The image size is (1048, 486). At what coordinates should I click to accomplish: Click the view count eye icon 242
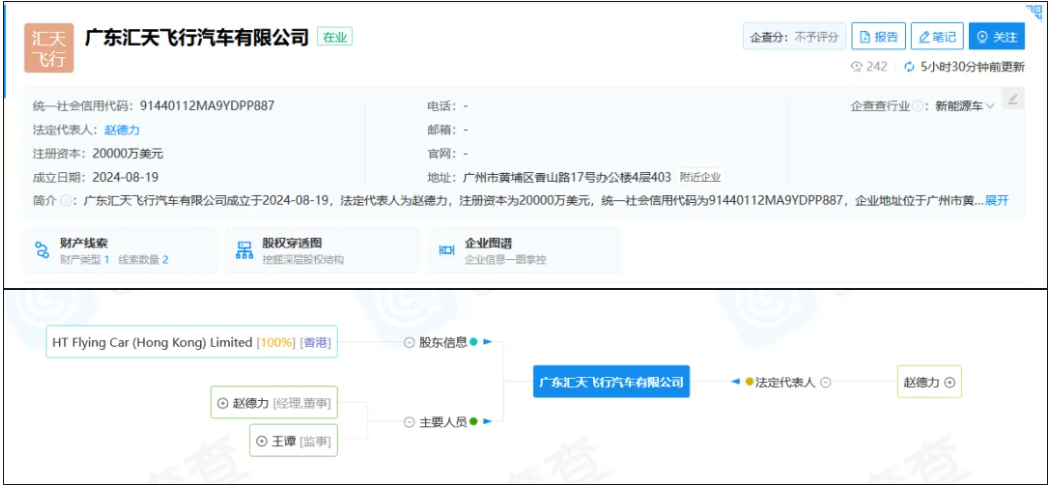[857, 67]
